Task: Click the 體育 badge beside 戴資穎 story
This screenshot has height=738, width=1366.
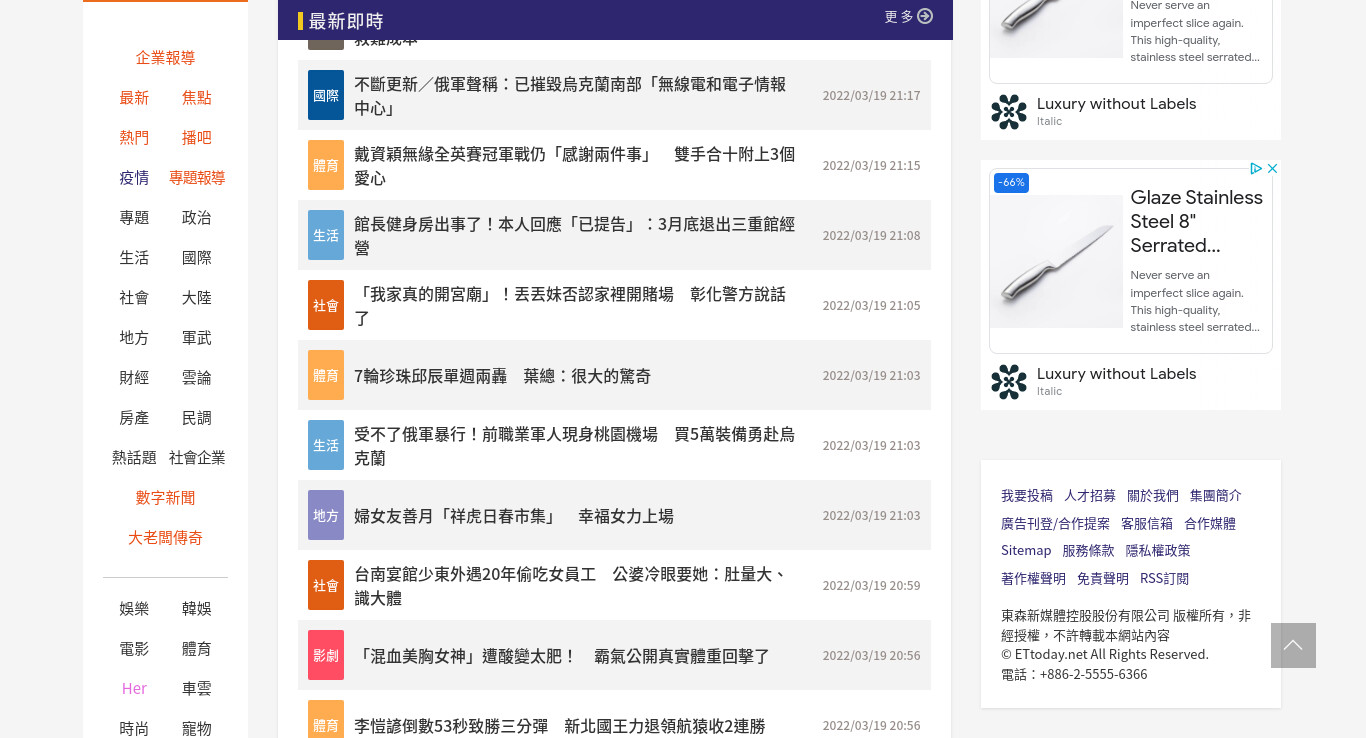Action: pyautogui.click(x=326, y=165)
